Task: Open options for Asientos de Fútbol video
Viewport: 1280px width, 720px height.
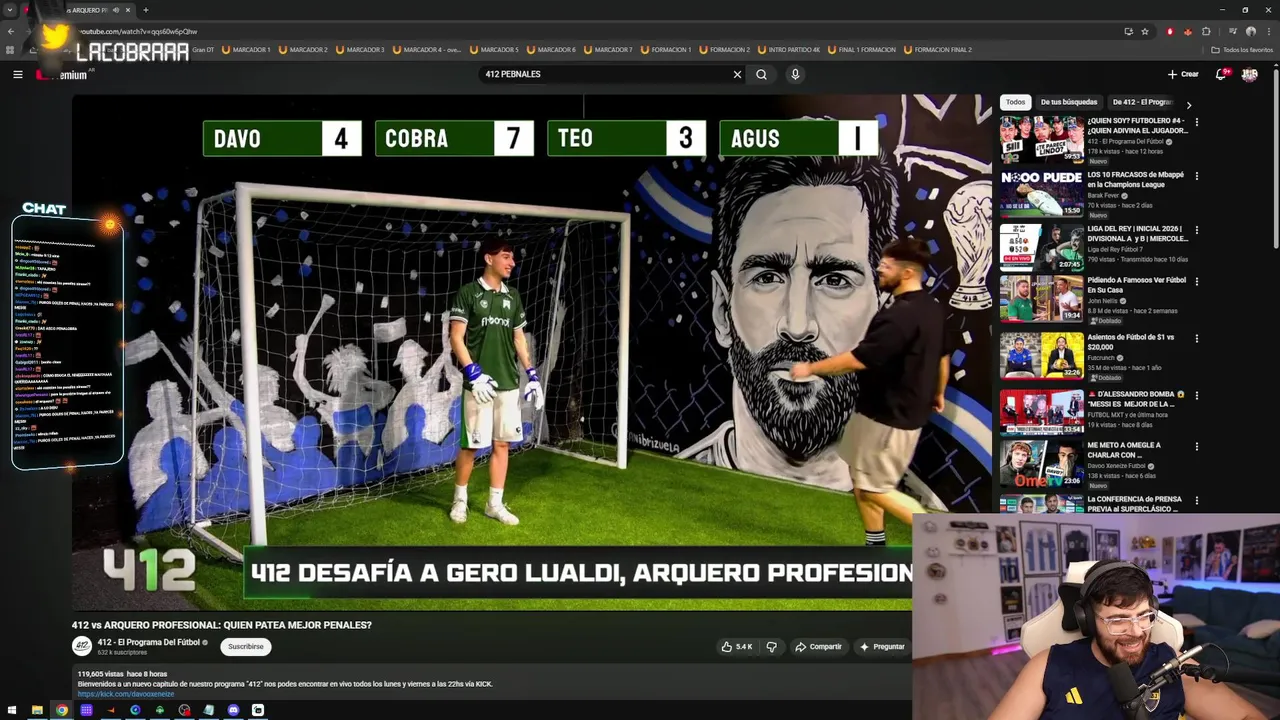Action: pos(1196,339)
